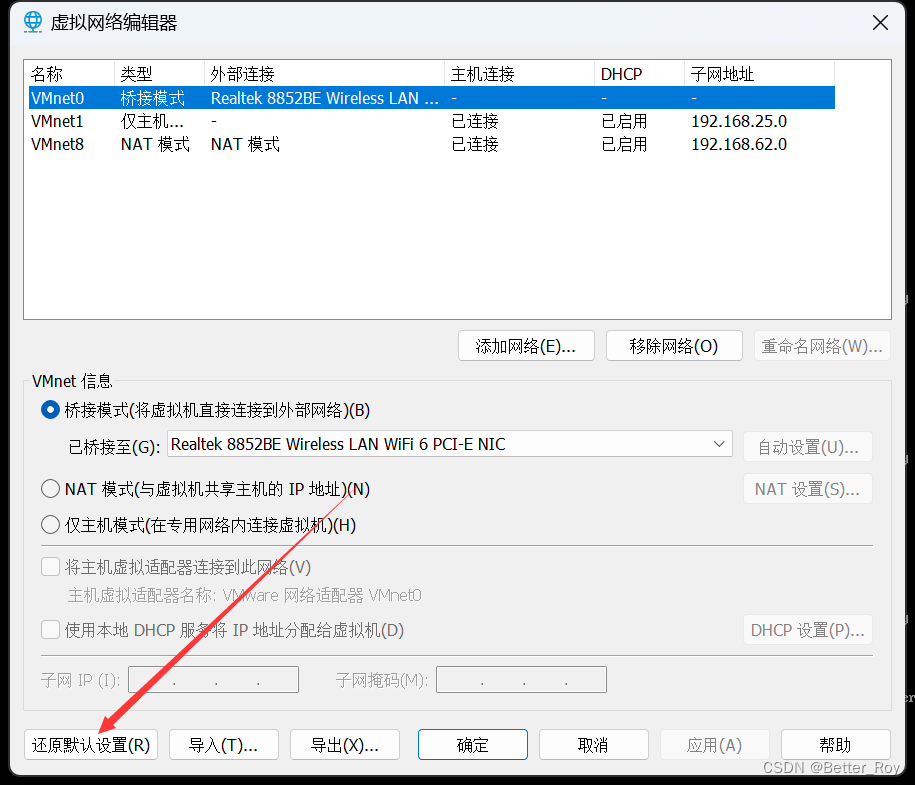Click 导入(T)... button
The height and width of the screenshot is (785, 915).
[223, 745]
